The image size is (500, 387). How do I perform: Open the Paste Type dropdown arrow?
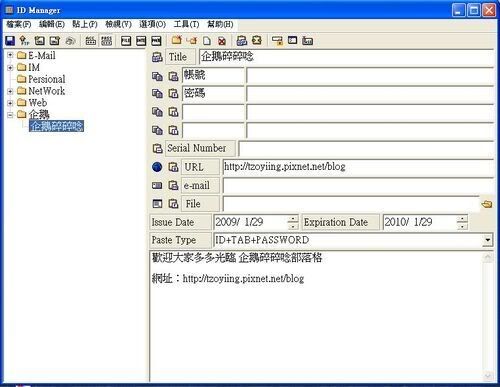pos(487,240)
